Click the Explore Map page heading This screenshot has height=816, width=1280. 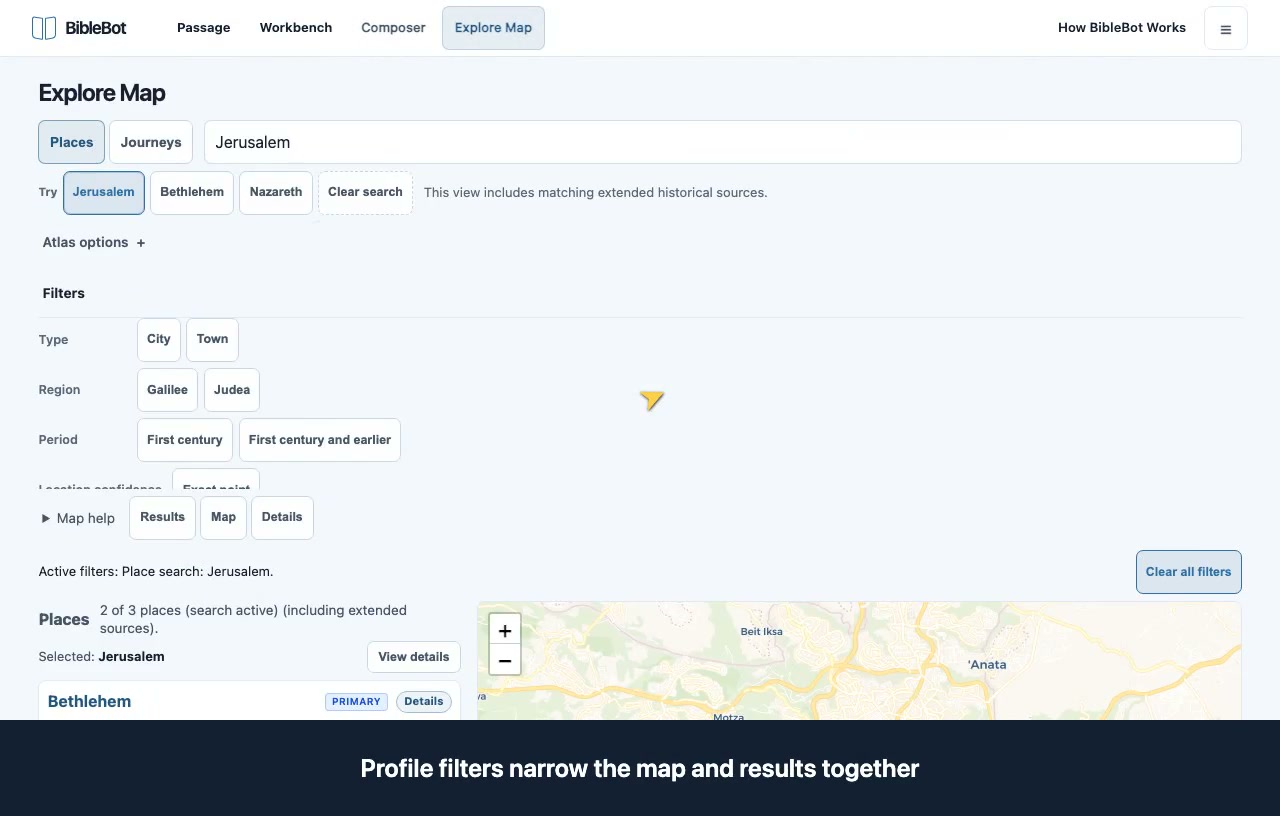[102, 93]
